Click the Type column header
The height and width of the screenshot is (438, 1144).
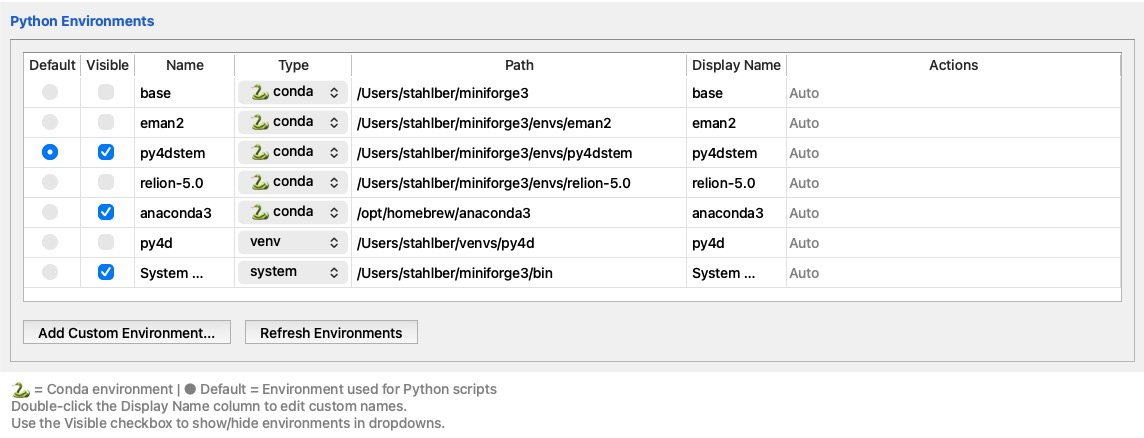tap(293, 65)
